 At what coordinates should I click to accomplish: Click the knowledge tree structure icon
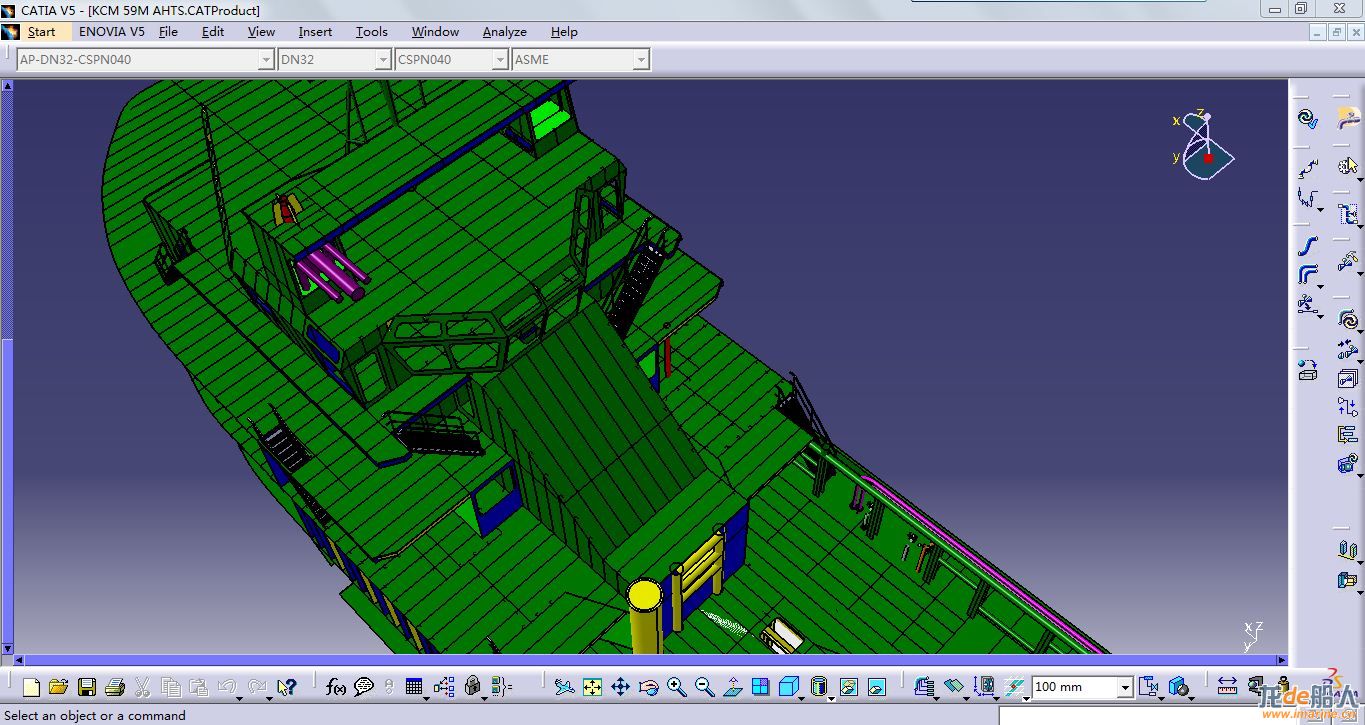click(444, 687)
